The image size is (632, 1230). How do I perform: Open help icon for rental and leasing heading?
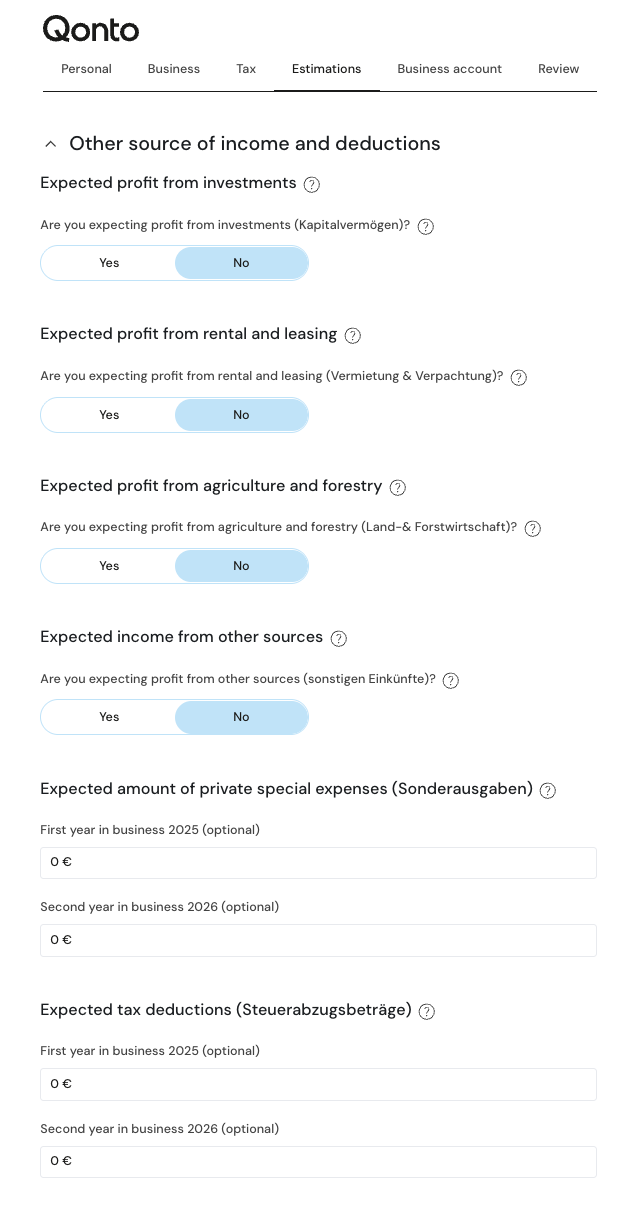point(352,336)
